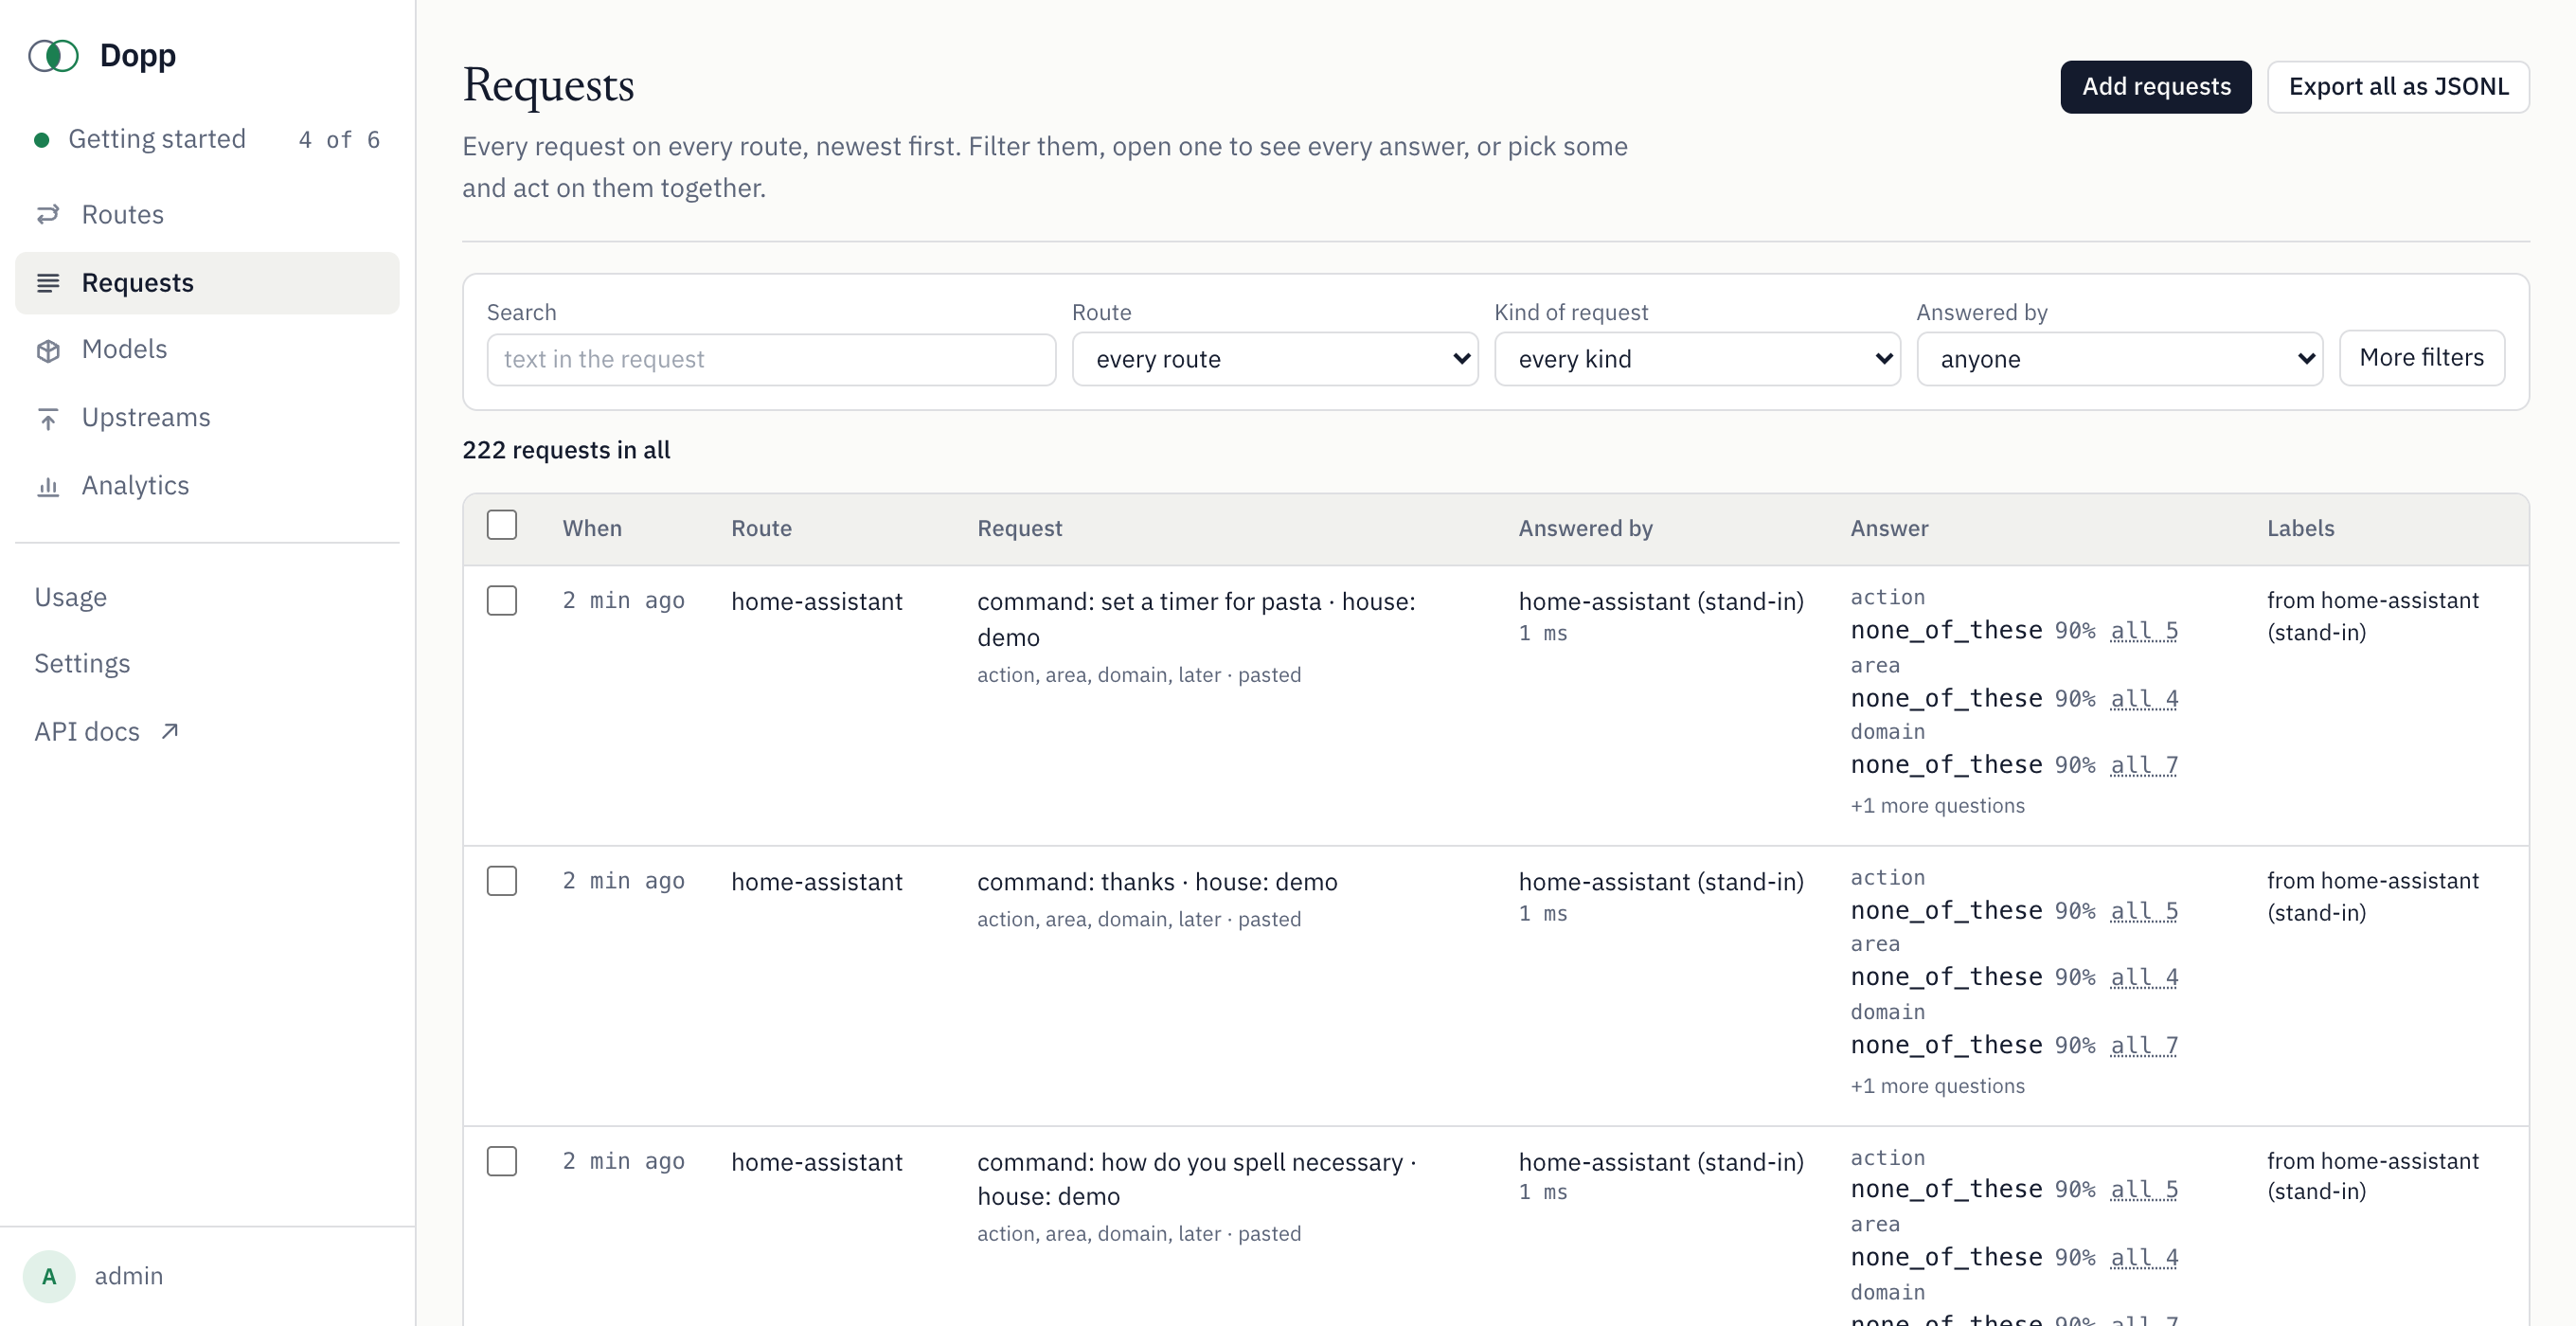Image resolution: width=2576 pixels, height=1326 pixels.
Task: Select the 'set a timer for pasta' request checkbox
Action: click(502, 601)
